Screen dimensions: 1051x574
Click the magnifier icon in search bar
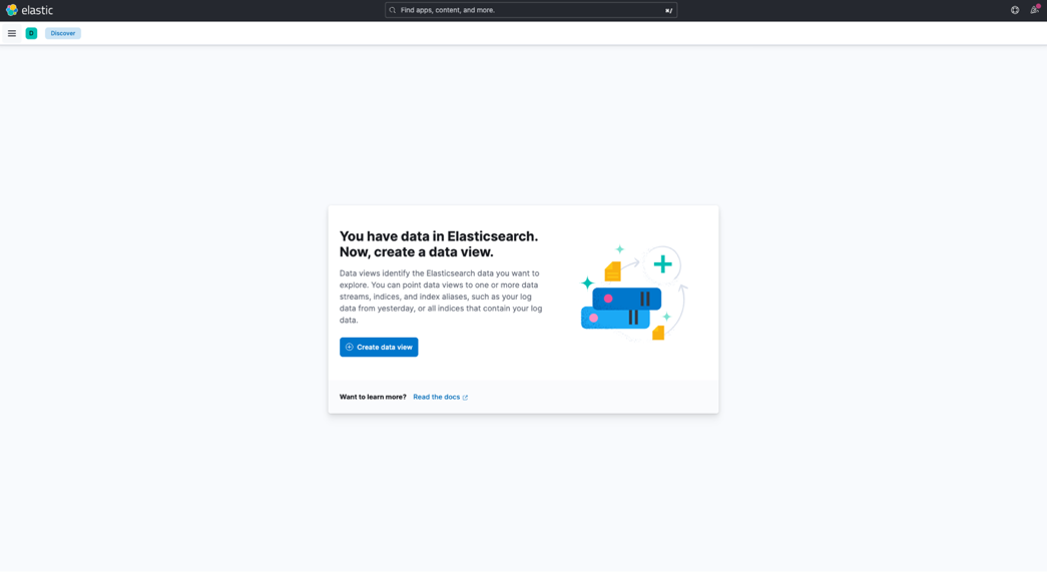393,10
